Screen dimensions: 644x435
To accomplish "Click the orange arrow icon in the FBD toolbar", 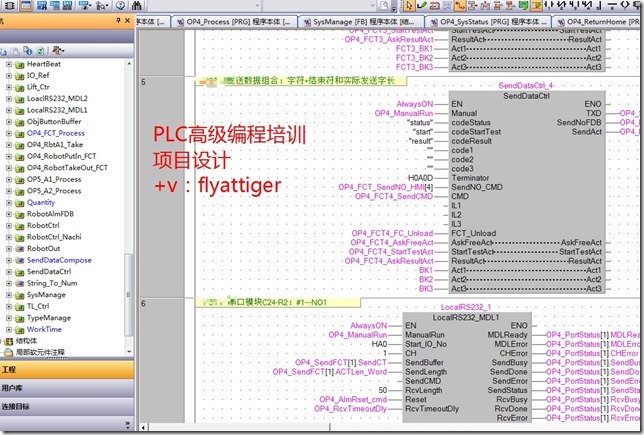I will (536, 5).
